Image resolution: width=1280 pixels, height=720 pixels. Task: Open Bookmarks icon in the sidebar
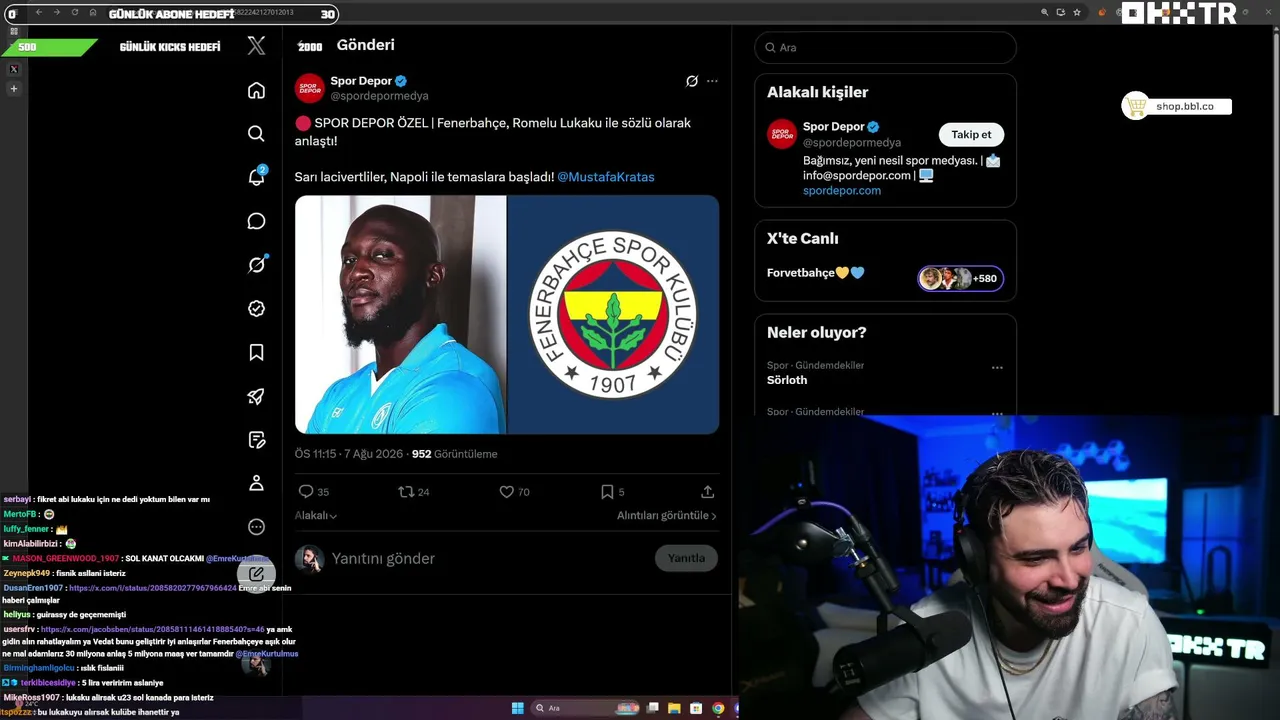(256, 352)
